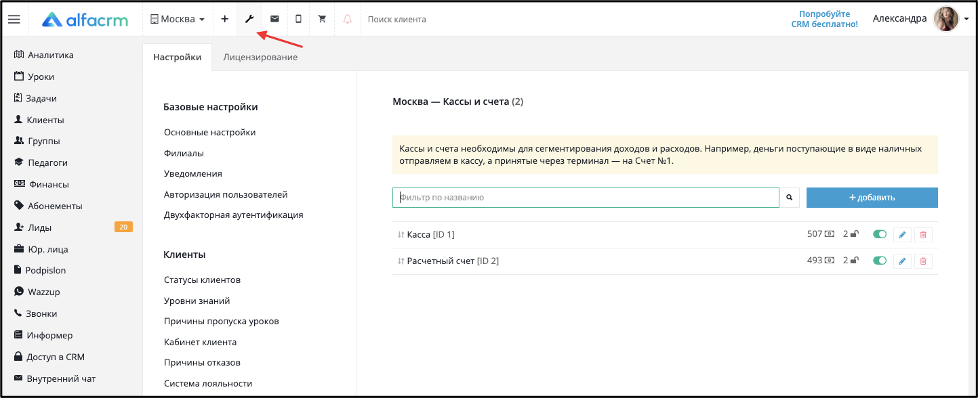Viewport: 979px width, 400px height.
Task: Open Авторизация пользователей settings link
Action: pyautogui.click(x=226, y=195)
